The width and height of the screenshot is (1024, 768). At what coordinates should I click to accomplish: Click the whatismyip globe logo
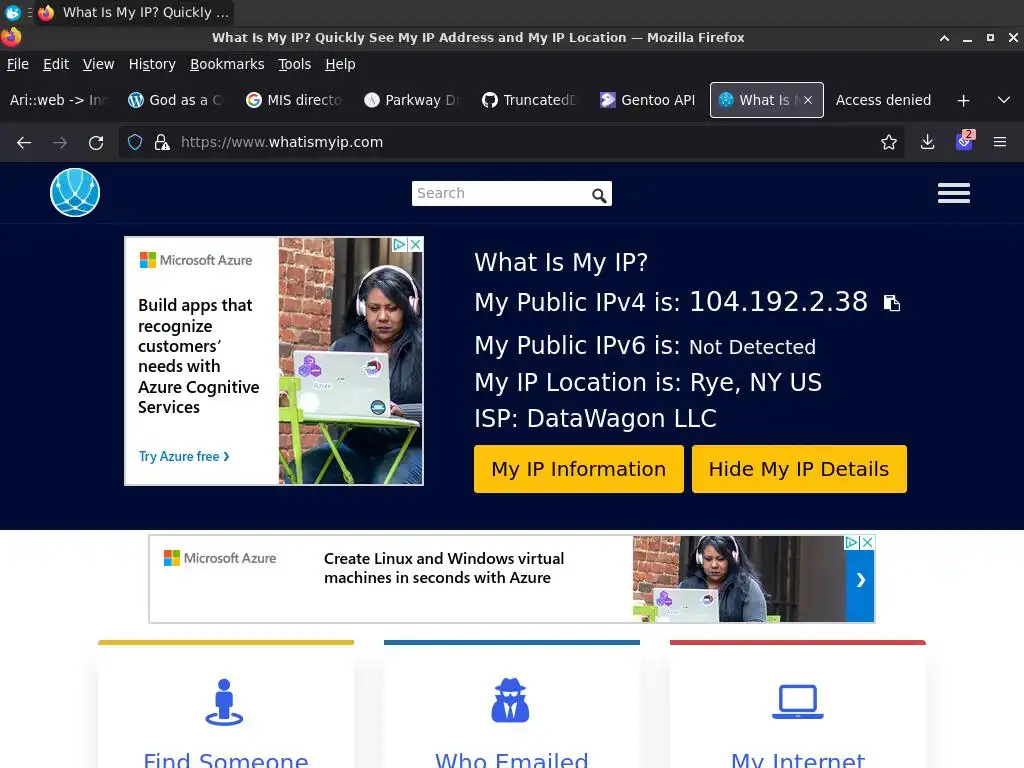[x=75, y=193]
